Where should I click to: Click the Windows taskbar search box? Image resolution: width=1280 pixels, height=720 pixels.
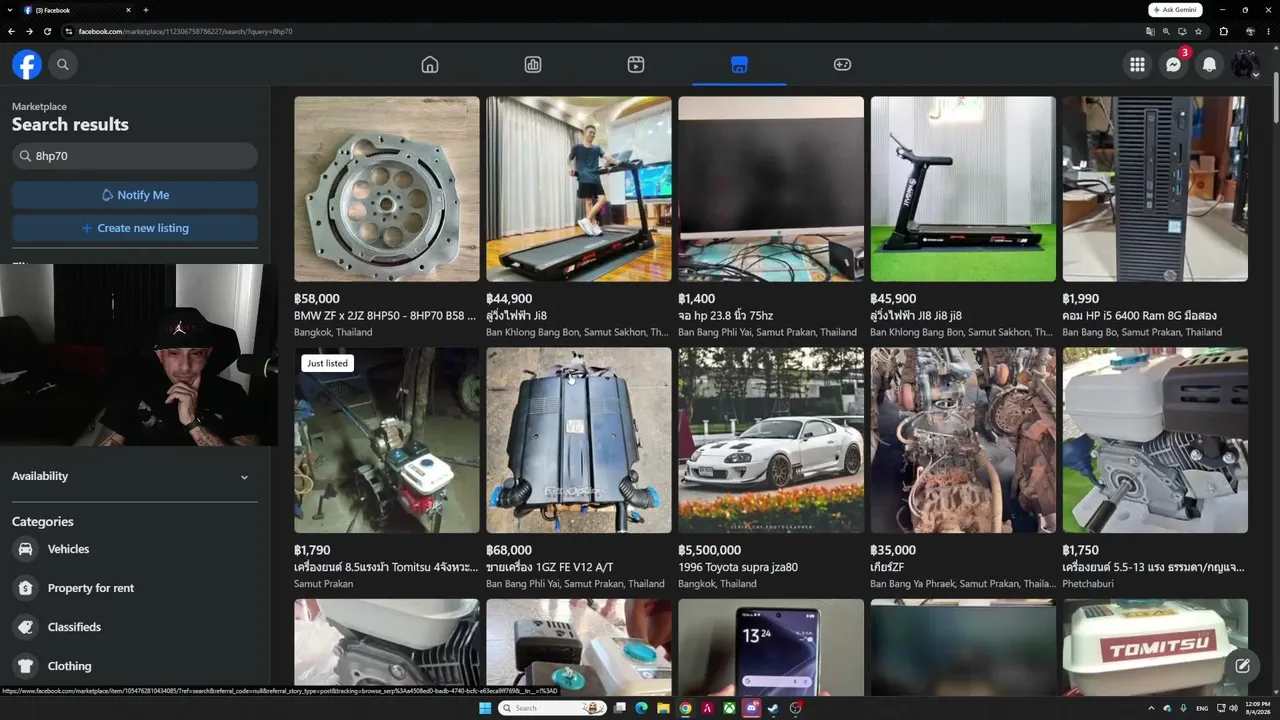pyautogui.click(x=553, y=708)
